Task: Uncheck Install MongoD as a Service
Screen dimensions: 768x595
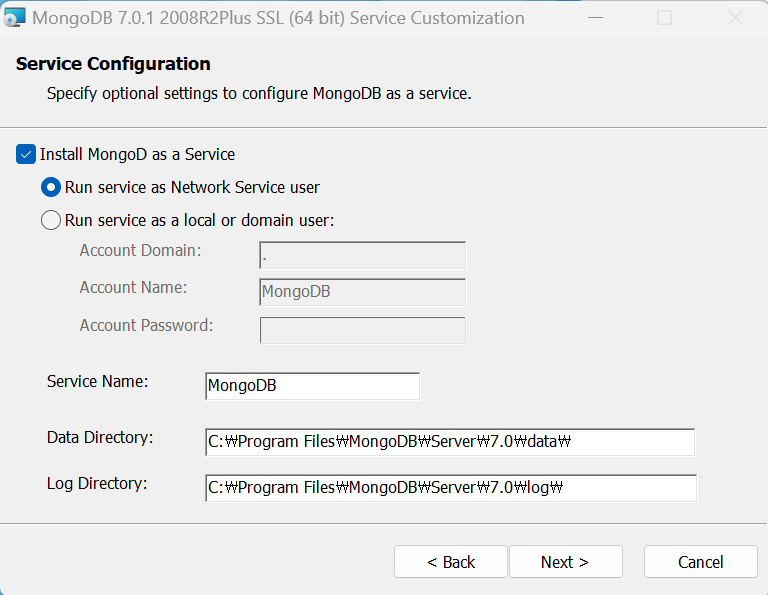Action: 26,154
